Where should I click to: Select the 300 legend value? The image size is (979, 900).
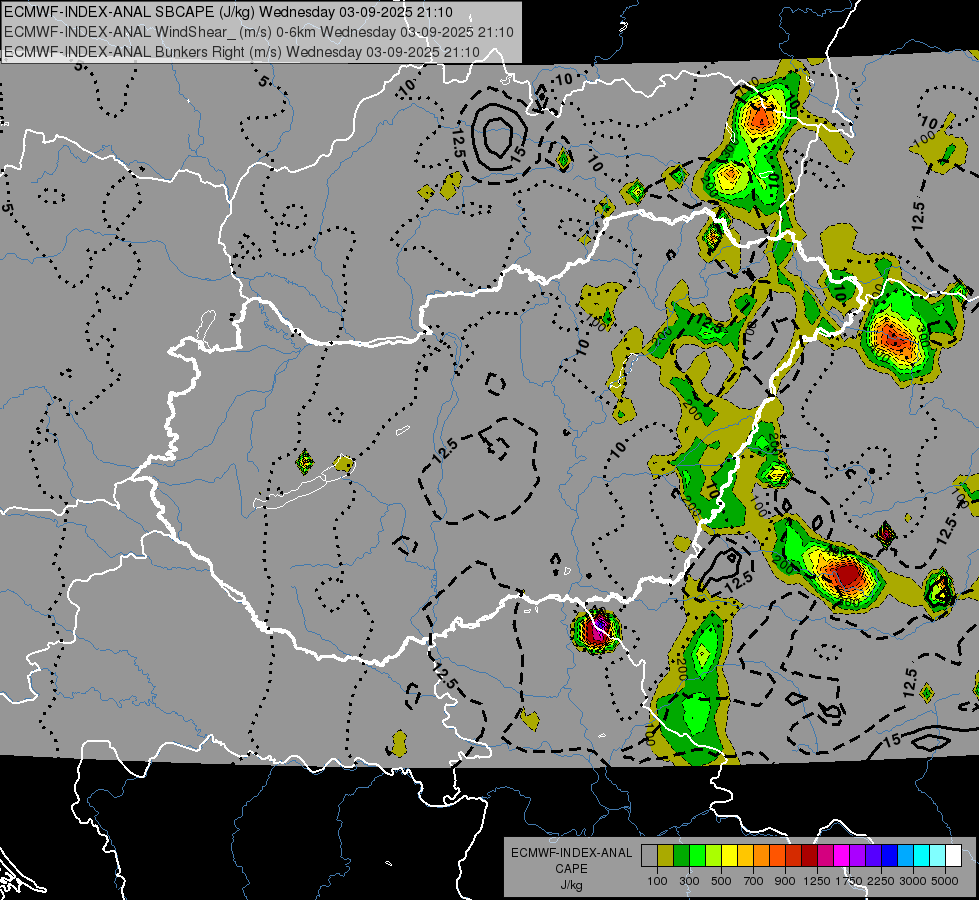689,881
